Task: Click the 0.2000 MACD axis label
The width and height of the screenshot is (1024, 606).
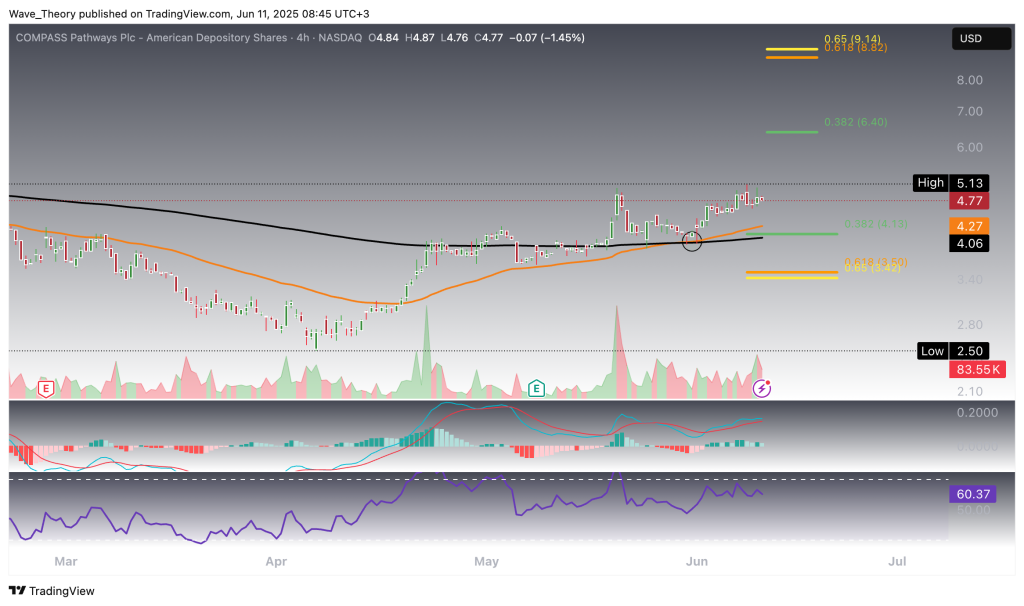Action: tap(977, 413)
